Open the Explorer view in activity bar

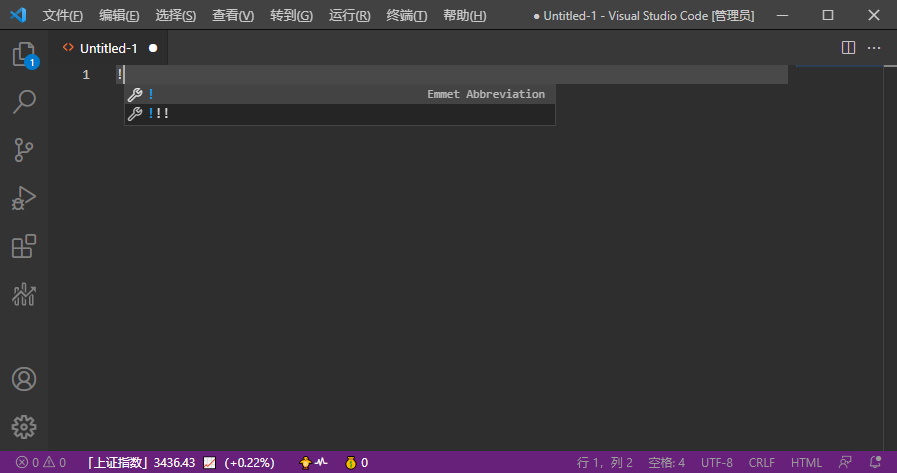point(24,54)
